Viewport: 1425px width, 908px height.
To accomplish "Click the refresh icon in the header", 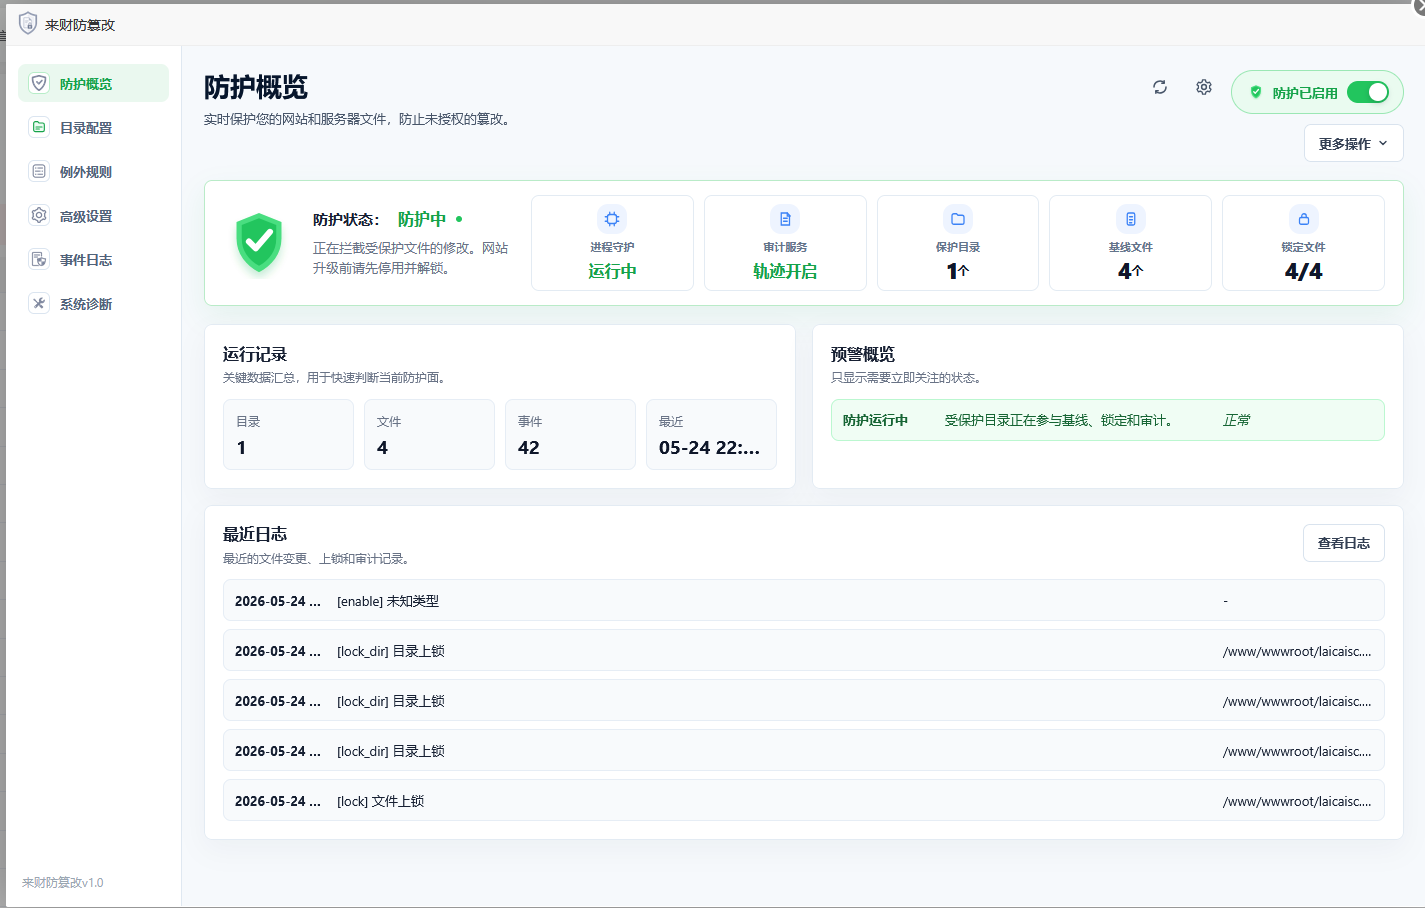I will 1160,87.
